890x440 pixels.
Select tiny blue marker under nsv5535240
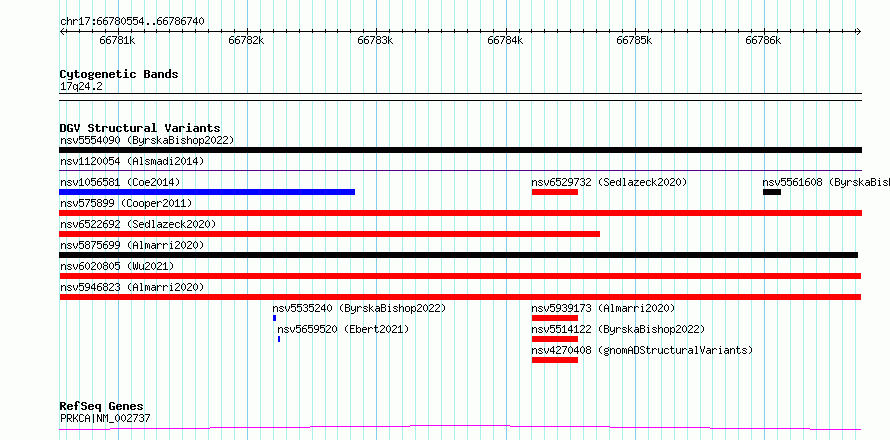[x=275, y=318]
